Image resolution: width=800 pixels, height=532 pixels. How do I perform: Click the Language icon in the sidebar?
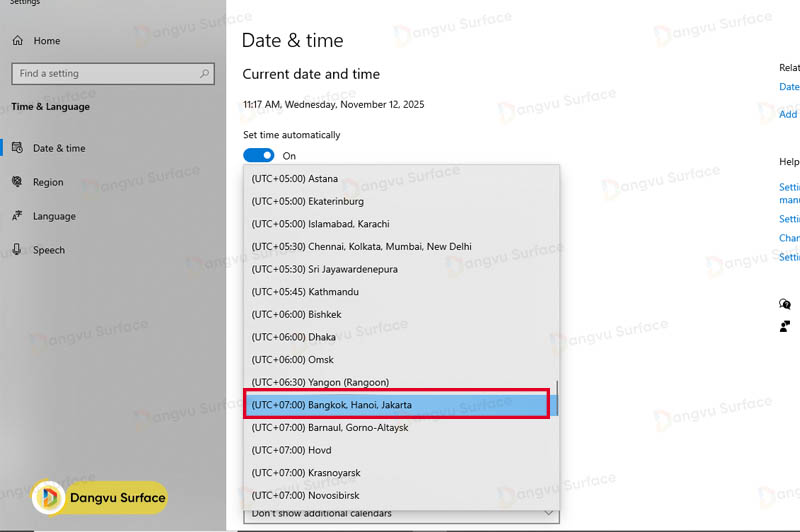click(x=18, y=216)
